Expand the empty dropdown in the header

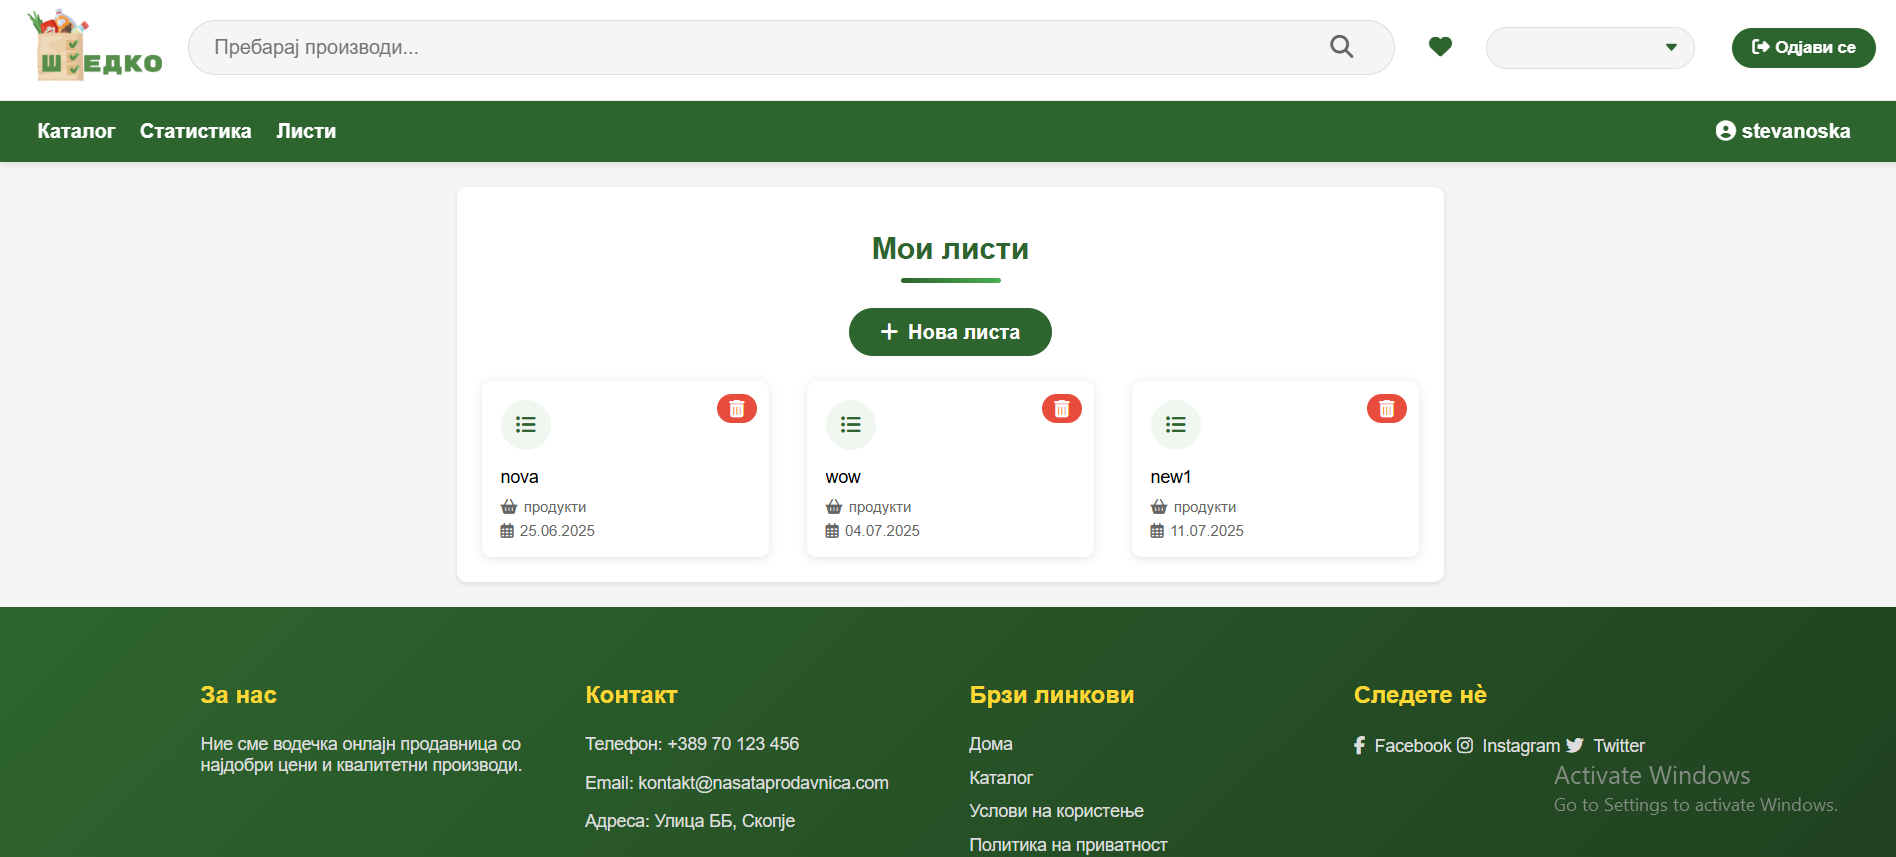[1589, 48]
